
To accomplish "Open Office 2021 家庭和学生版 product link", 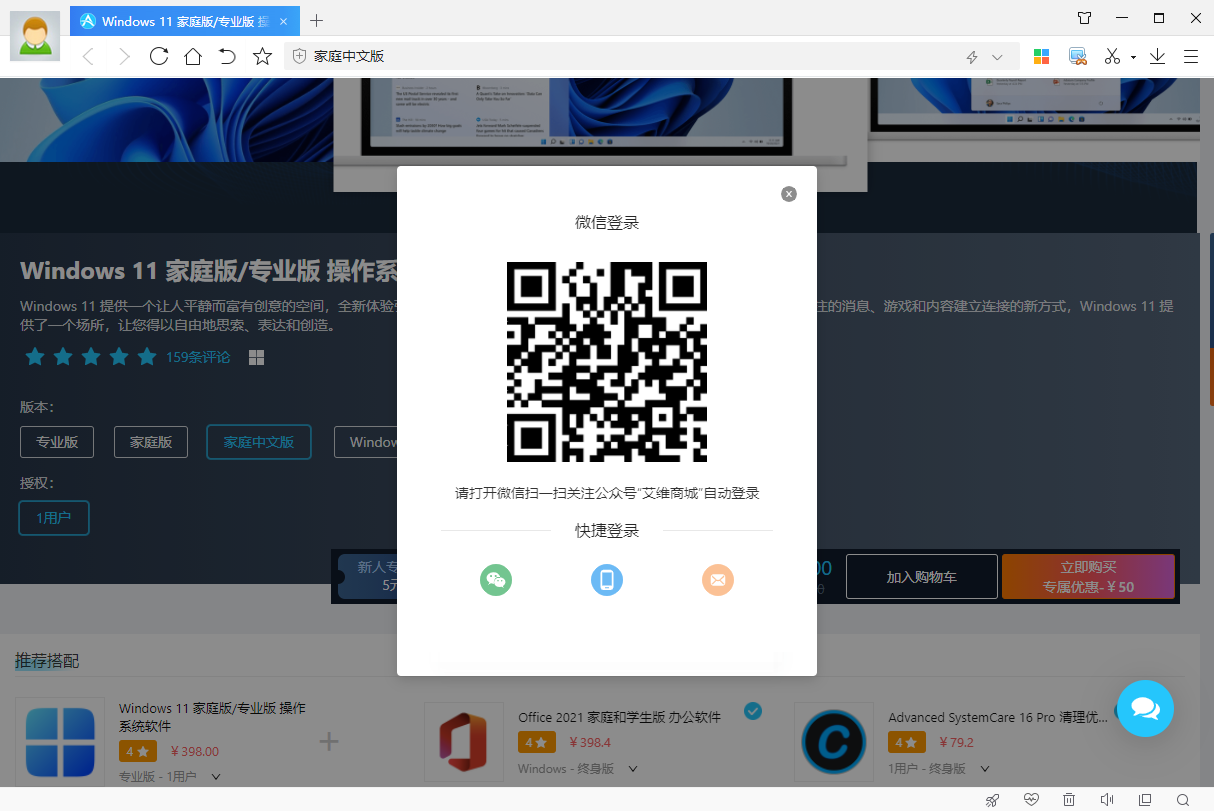I will tap(620, 717).
